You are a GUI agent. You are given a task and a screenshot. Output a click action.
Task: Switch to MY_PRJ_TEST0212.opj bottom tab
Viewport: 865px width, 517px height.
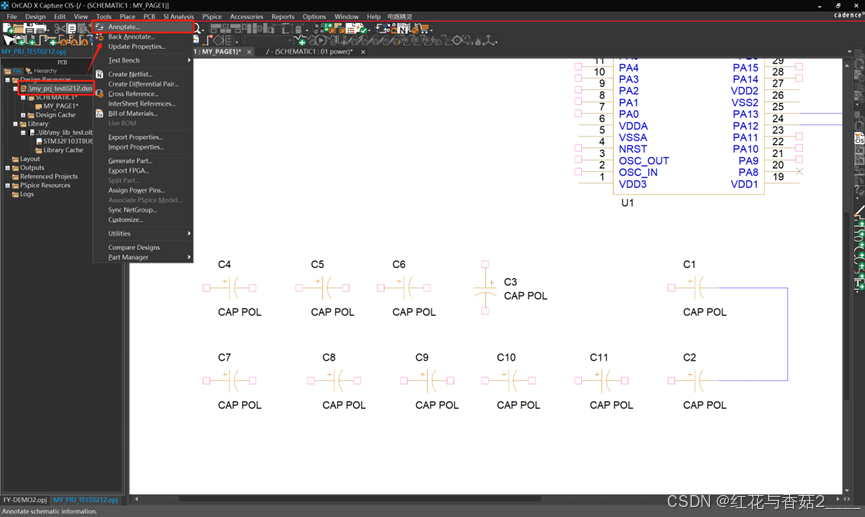[86, 500]
